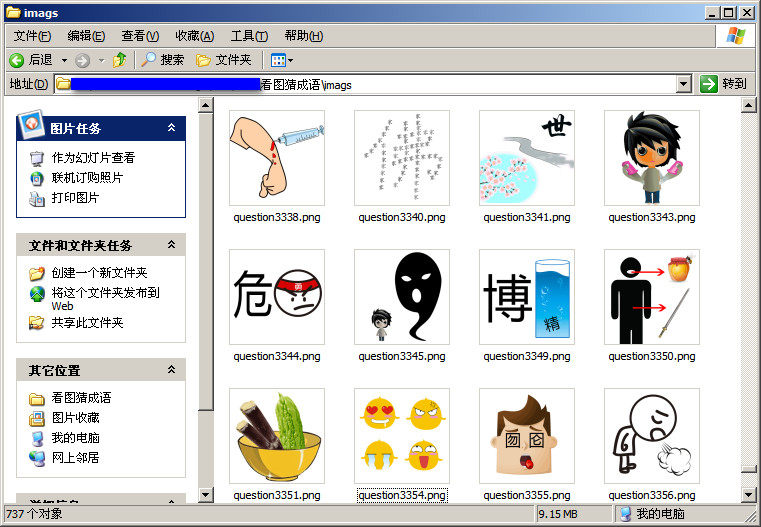Open 看图猜成语 folder in other places
The image size is (761, 527).
coord(82,398)
